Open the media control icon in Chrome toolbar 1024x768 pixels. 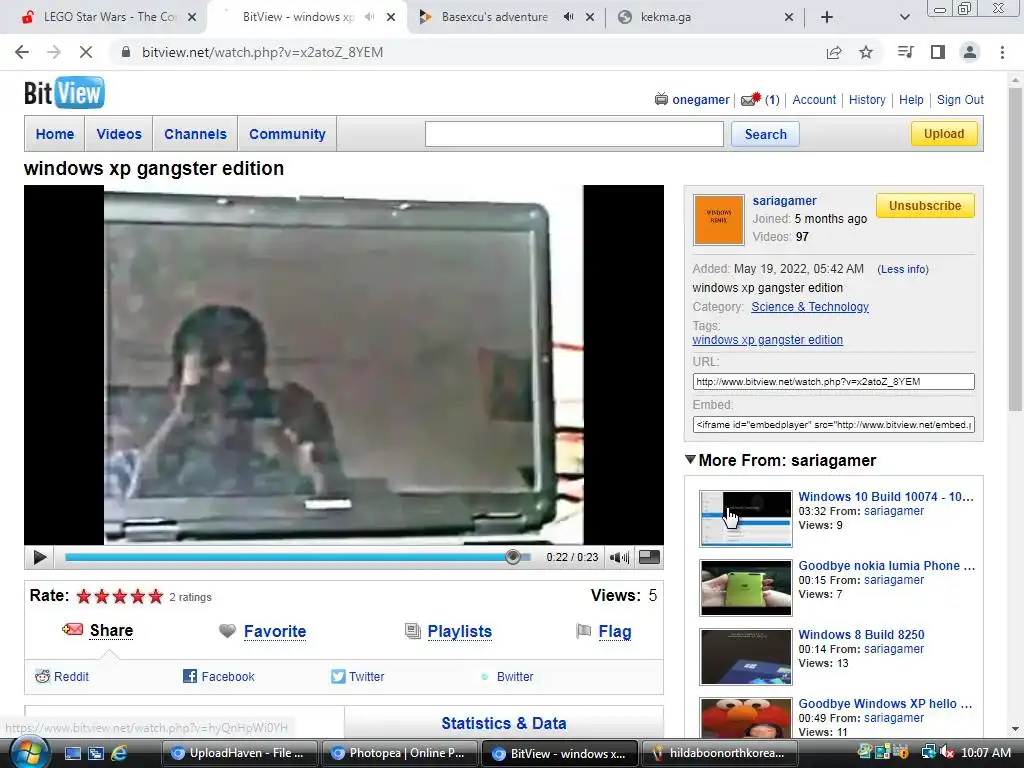pos(905,52)
